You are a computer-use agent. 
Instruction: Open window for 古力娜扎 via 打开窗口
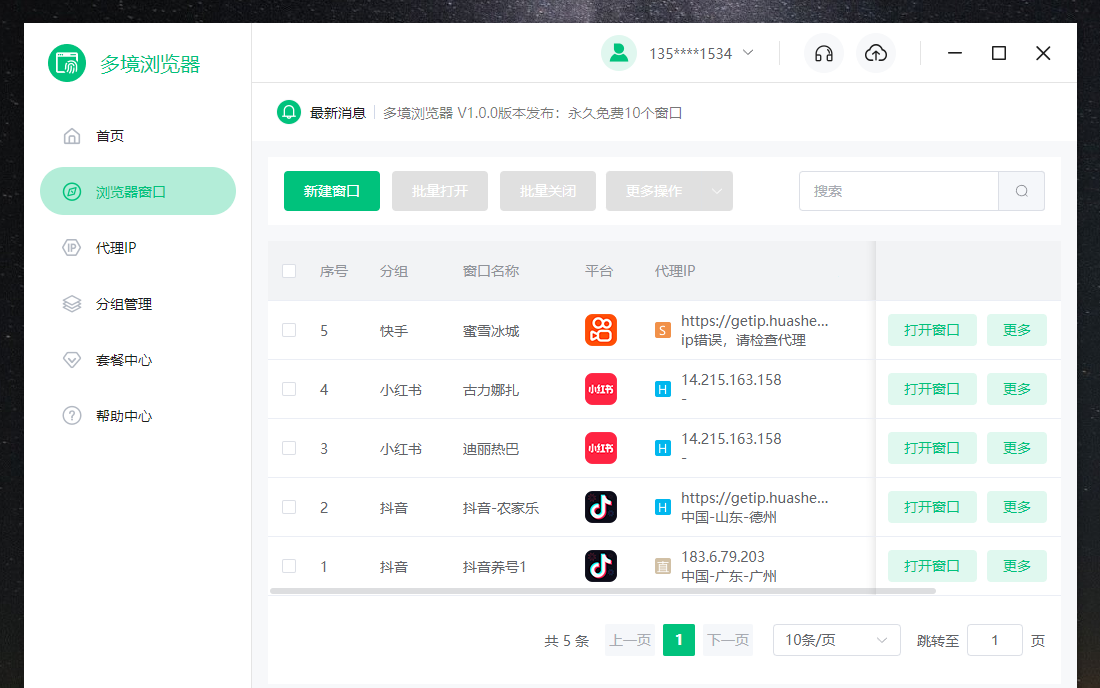tap(932, 389)
